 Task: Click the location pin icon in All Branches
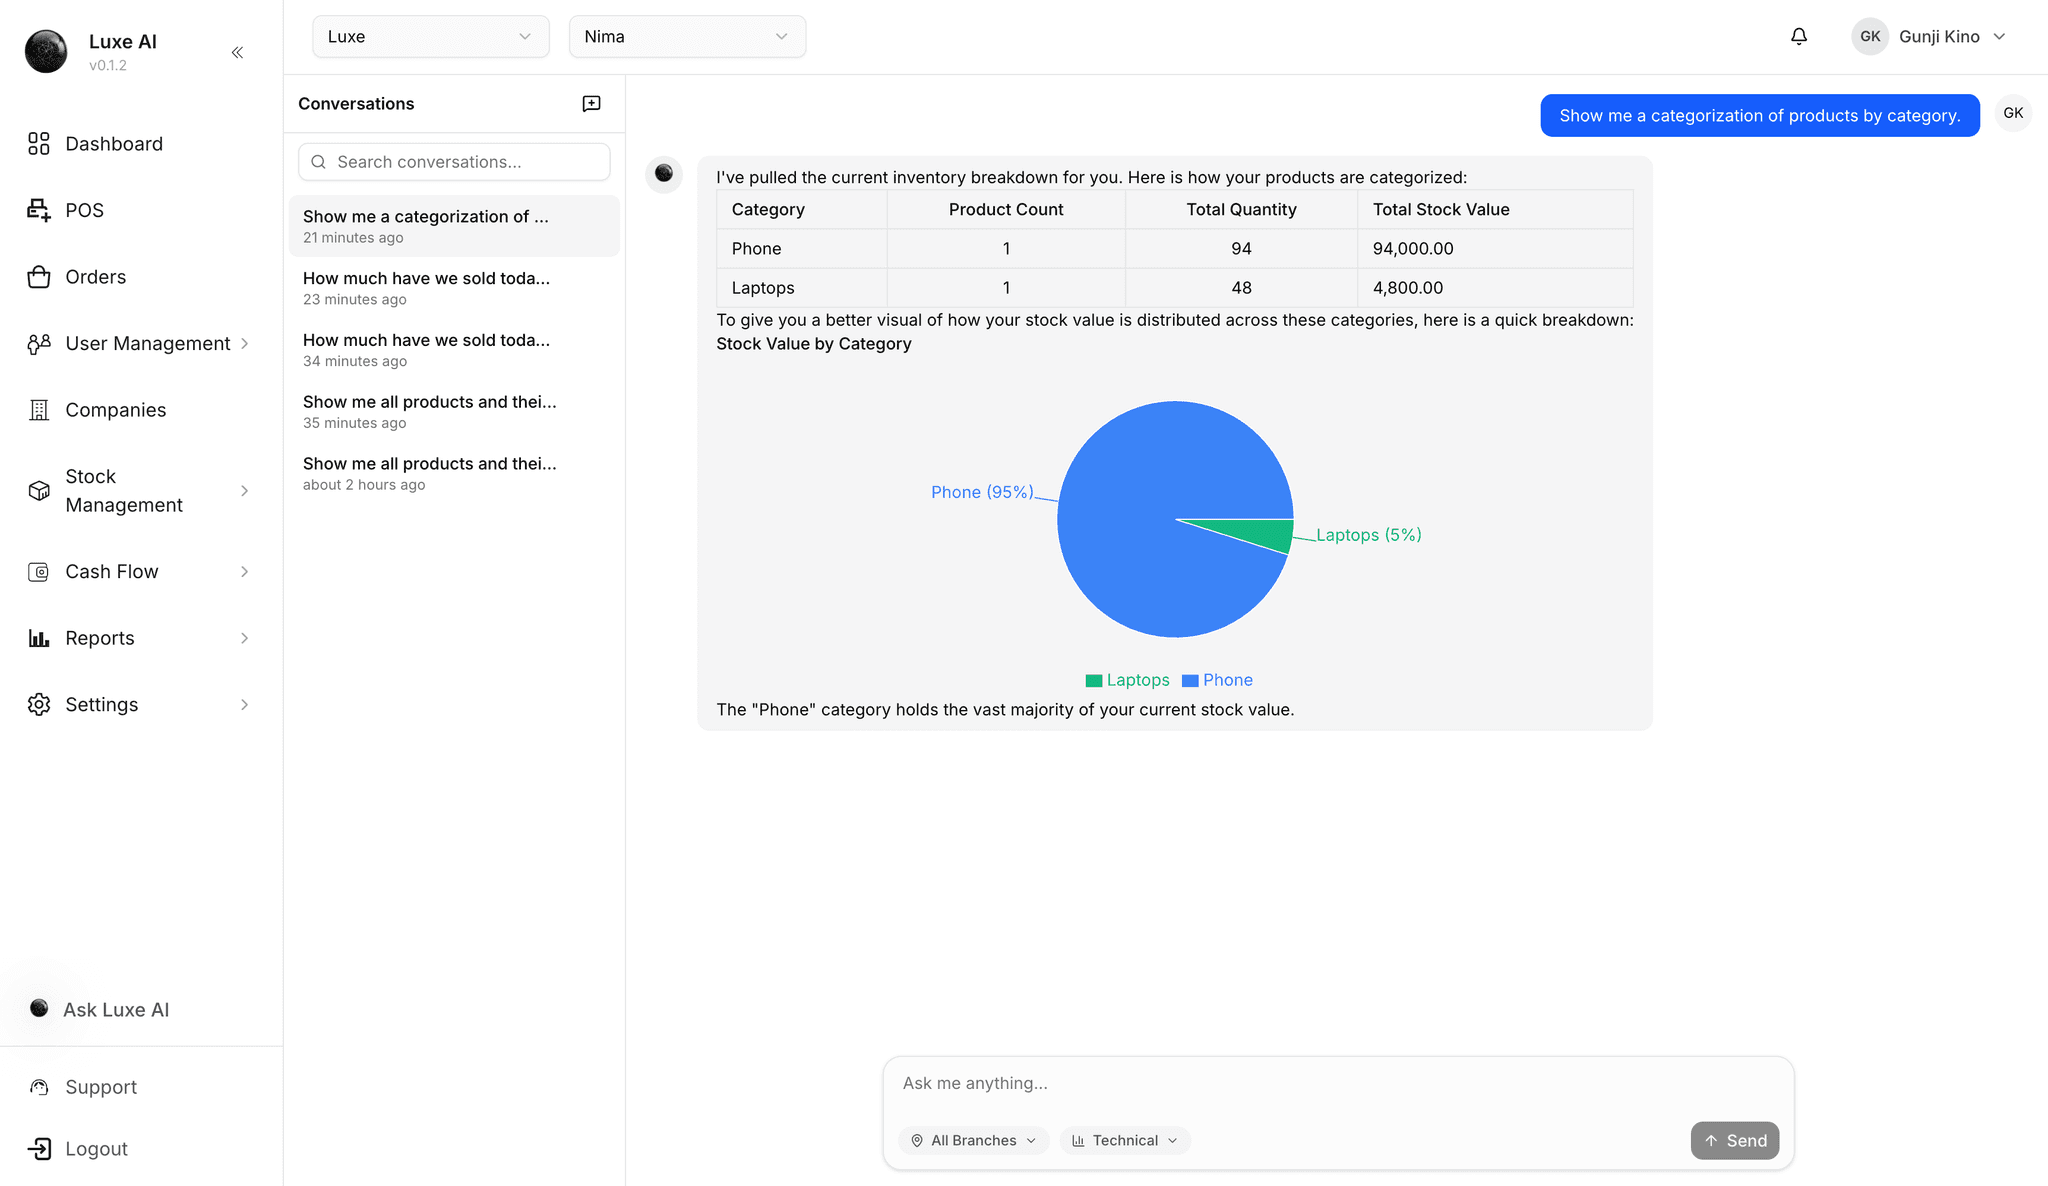(917, 1141)
